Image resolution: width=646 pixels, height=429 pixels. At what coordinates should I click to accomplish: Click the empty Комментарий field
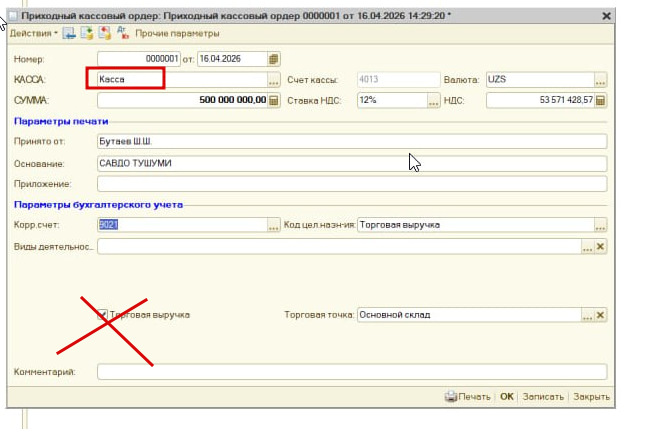point(352,372)
